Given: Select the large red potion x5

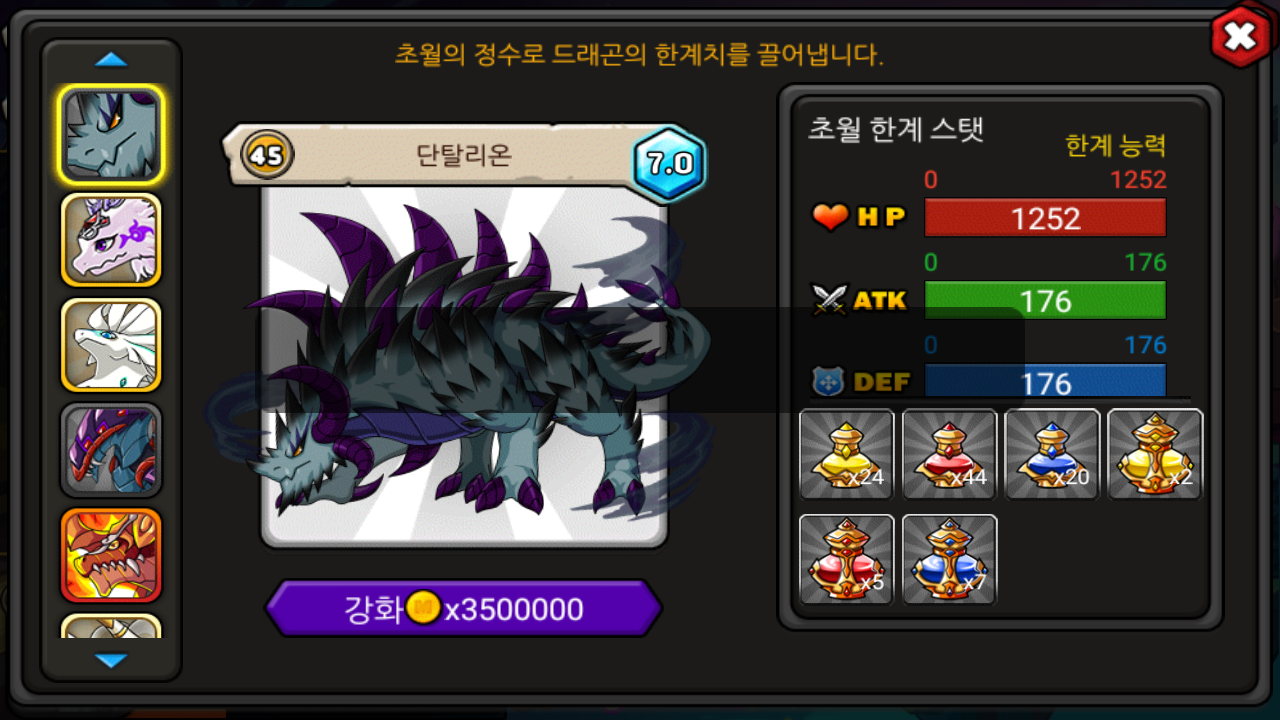Looking at the screenshot, I should point(847,559).
